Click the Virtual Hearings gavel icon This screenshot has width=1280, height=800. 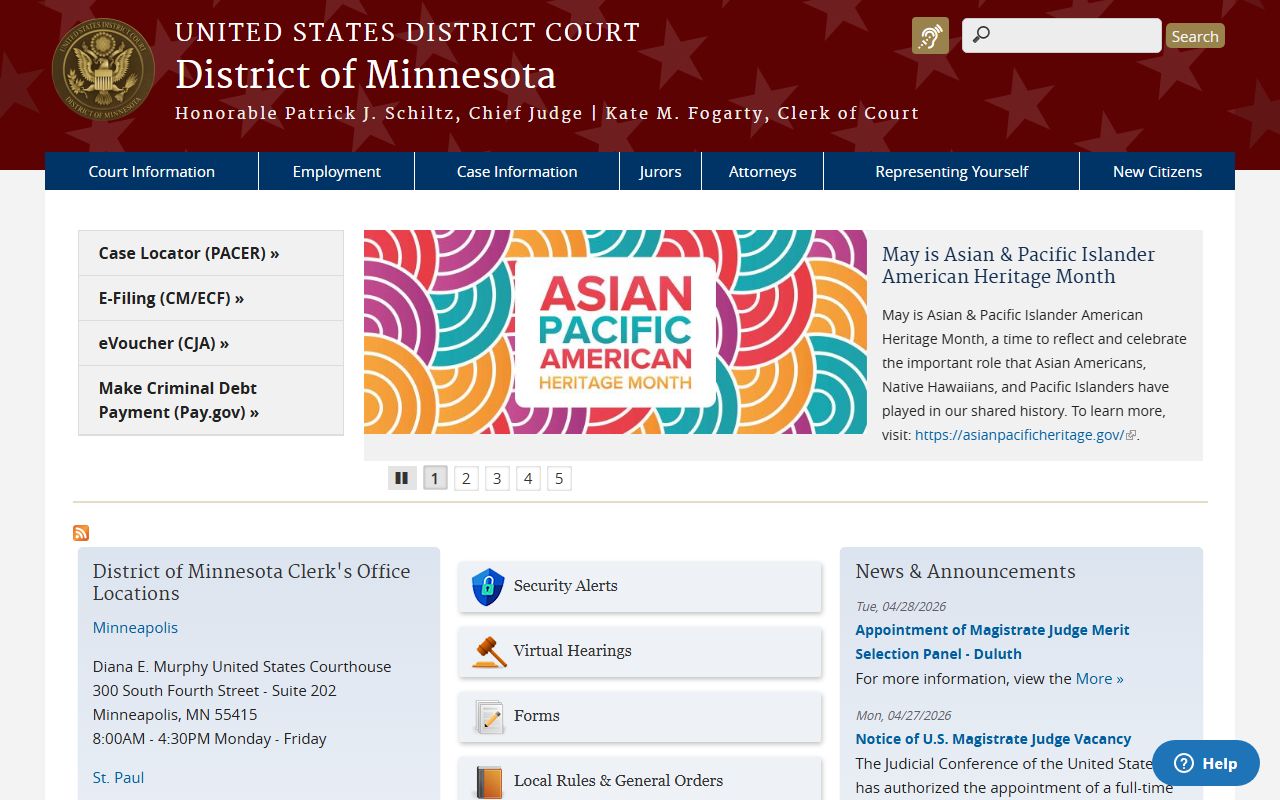coord(489,652)
